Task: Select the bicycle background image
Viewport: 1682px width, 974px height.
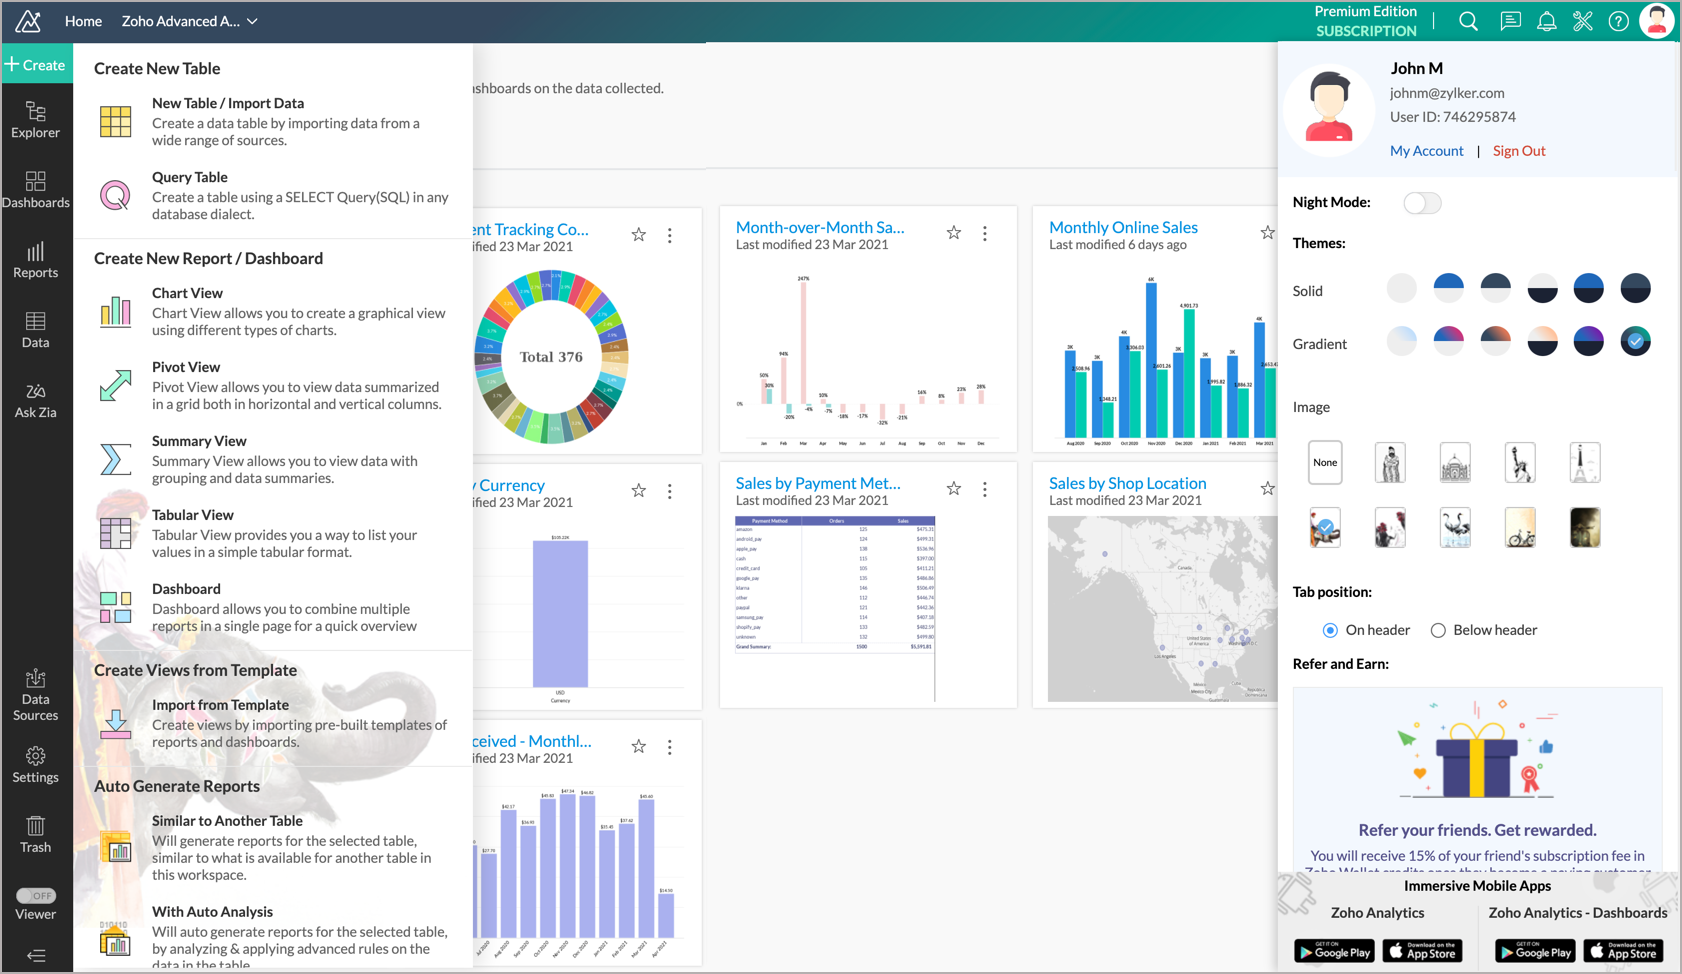Action: tap(1519, 527)
